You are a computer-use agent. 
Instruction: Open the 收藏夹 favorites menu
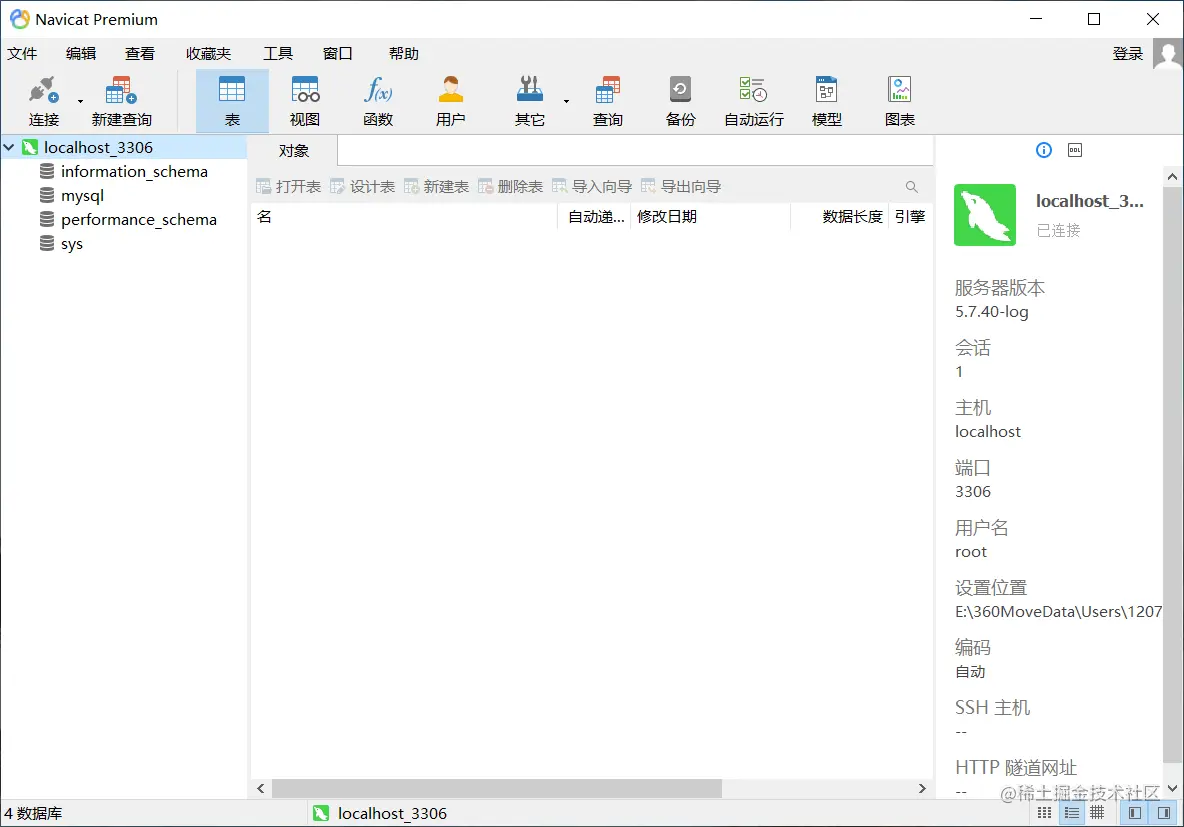[208, 54]
